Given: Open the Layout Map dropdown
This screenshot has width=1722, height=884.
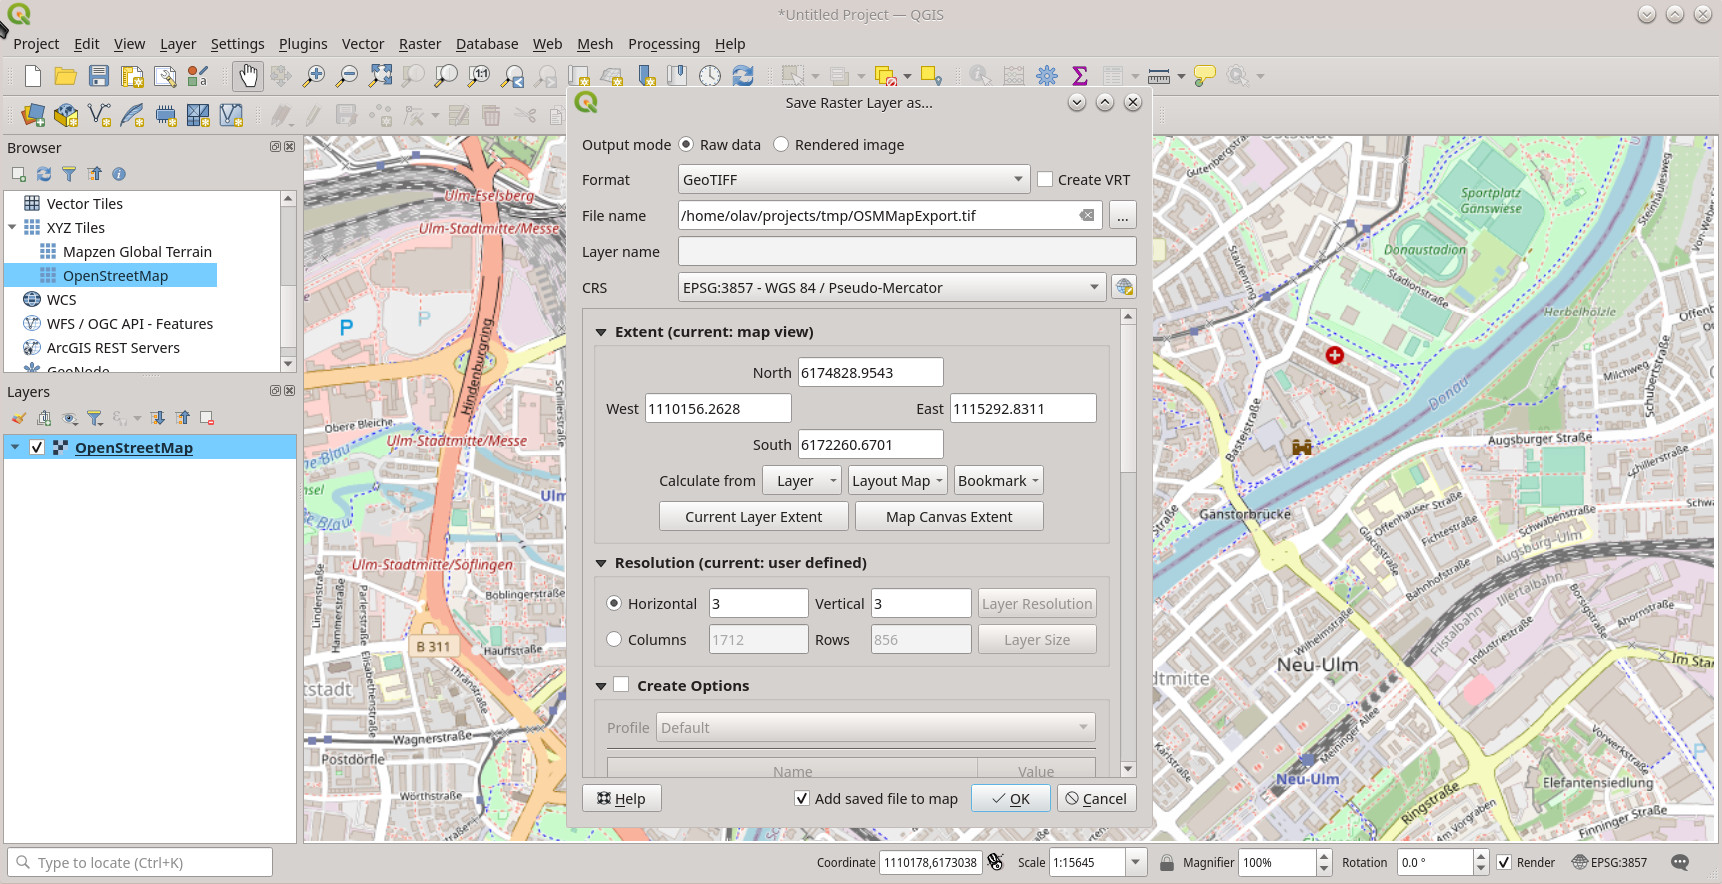Looking at the screenshot, I should point(897,481).
